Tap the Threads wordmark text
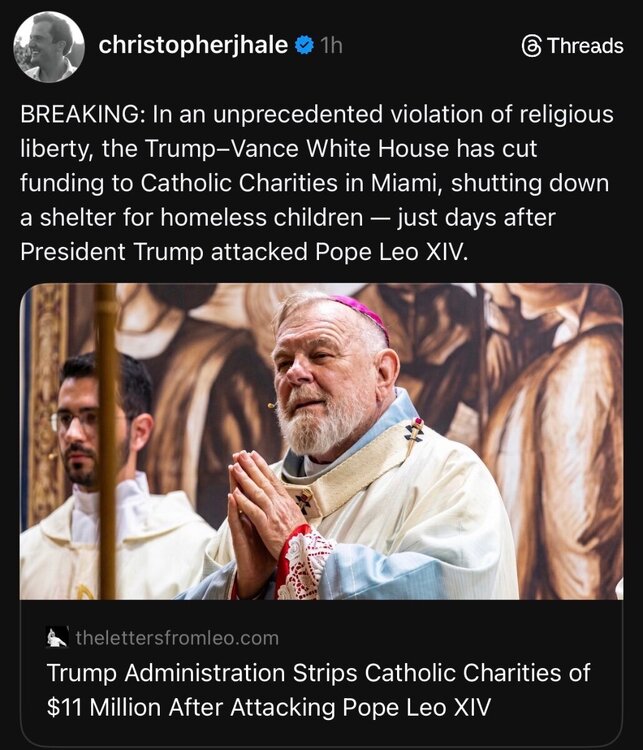 (x=586, y=46)
